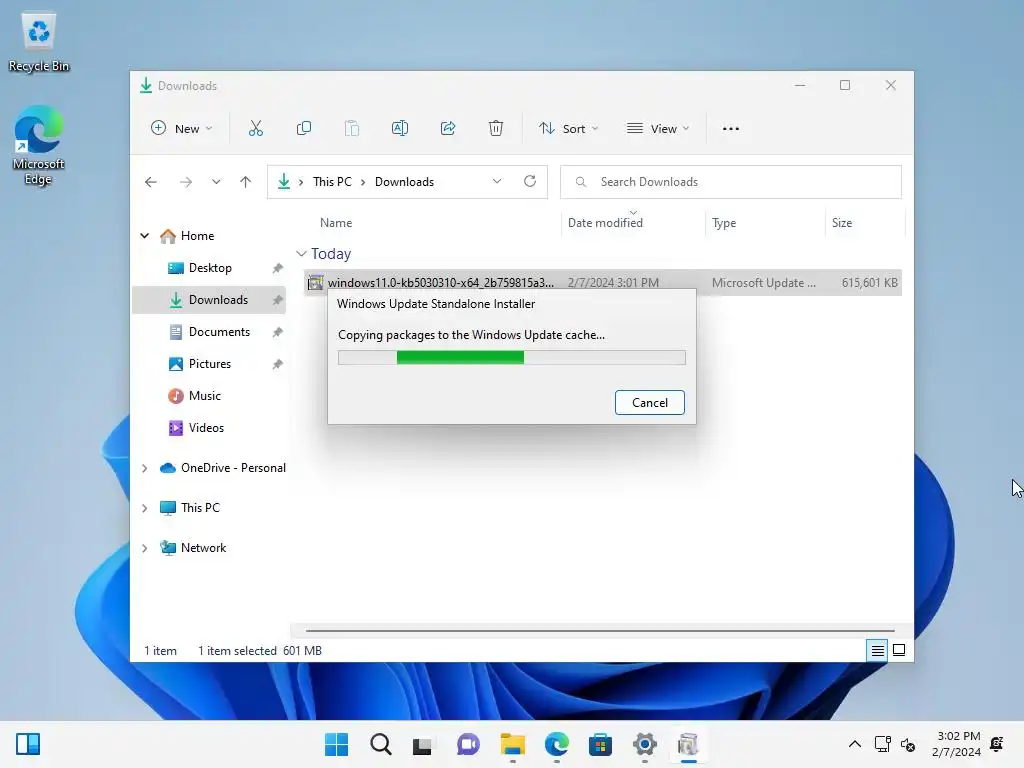Expand address bar history chevron

[497, 182]
